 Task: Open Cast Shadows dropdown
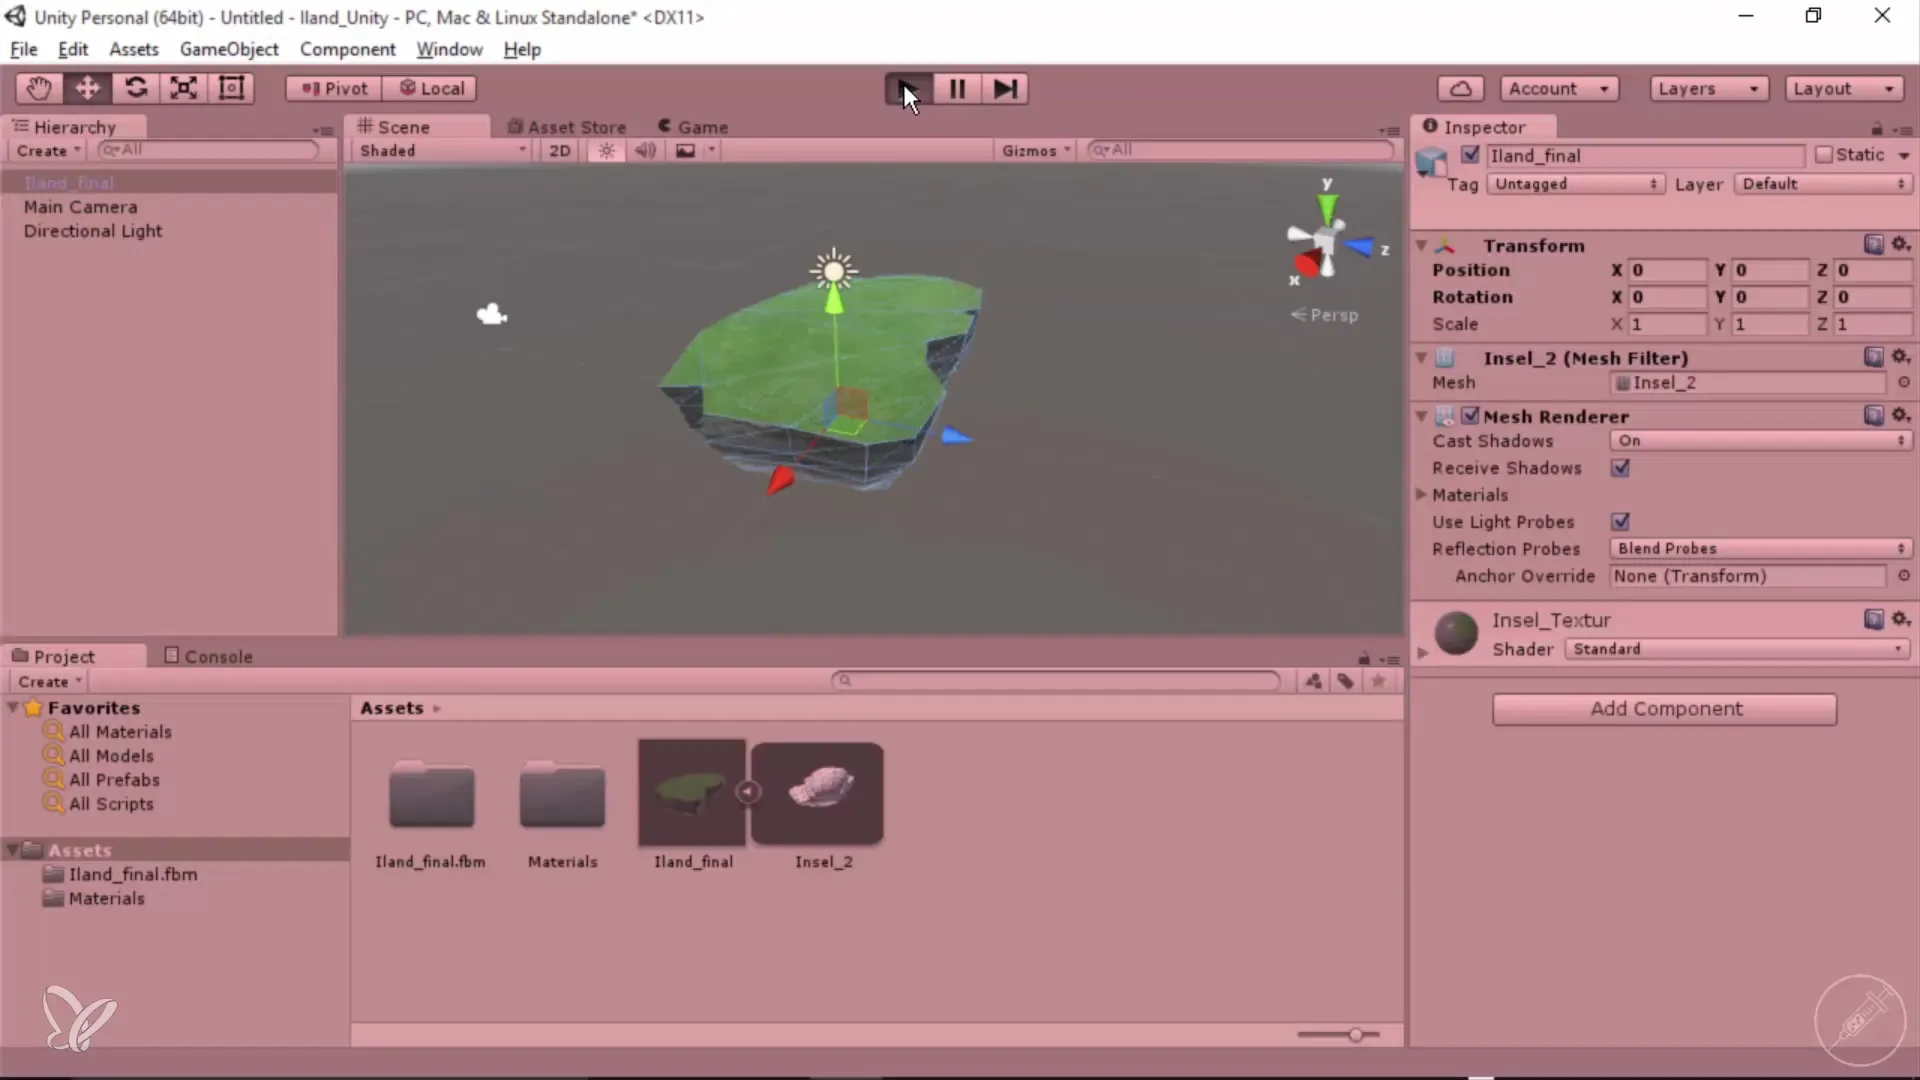(1761, 441)
